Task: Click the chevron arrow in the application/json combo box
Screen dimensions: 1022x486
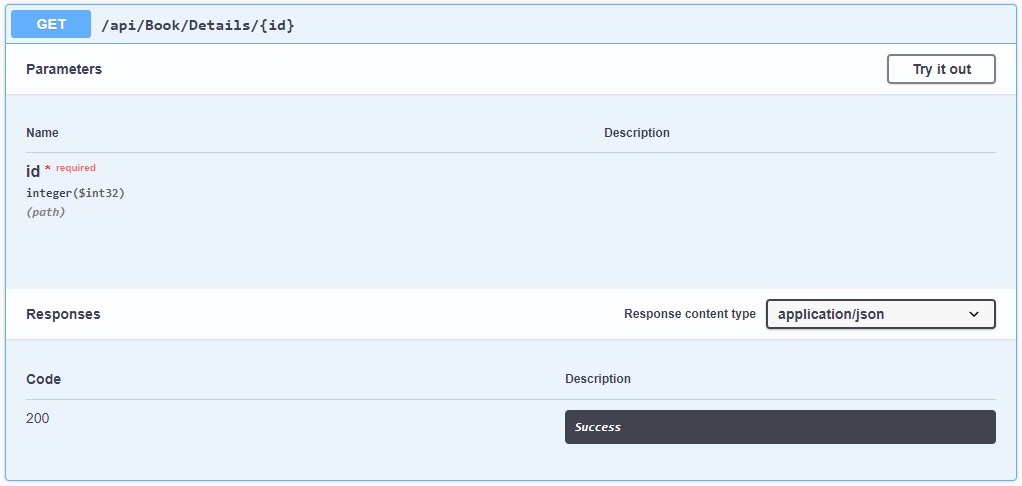Action: 974,314
